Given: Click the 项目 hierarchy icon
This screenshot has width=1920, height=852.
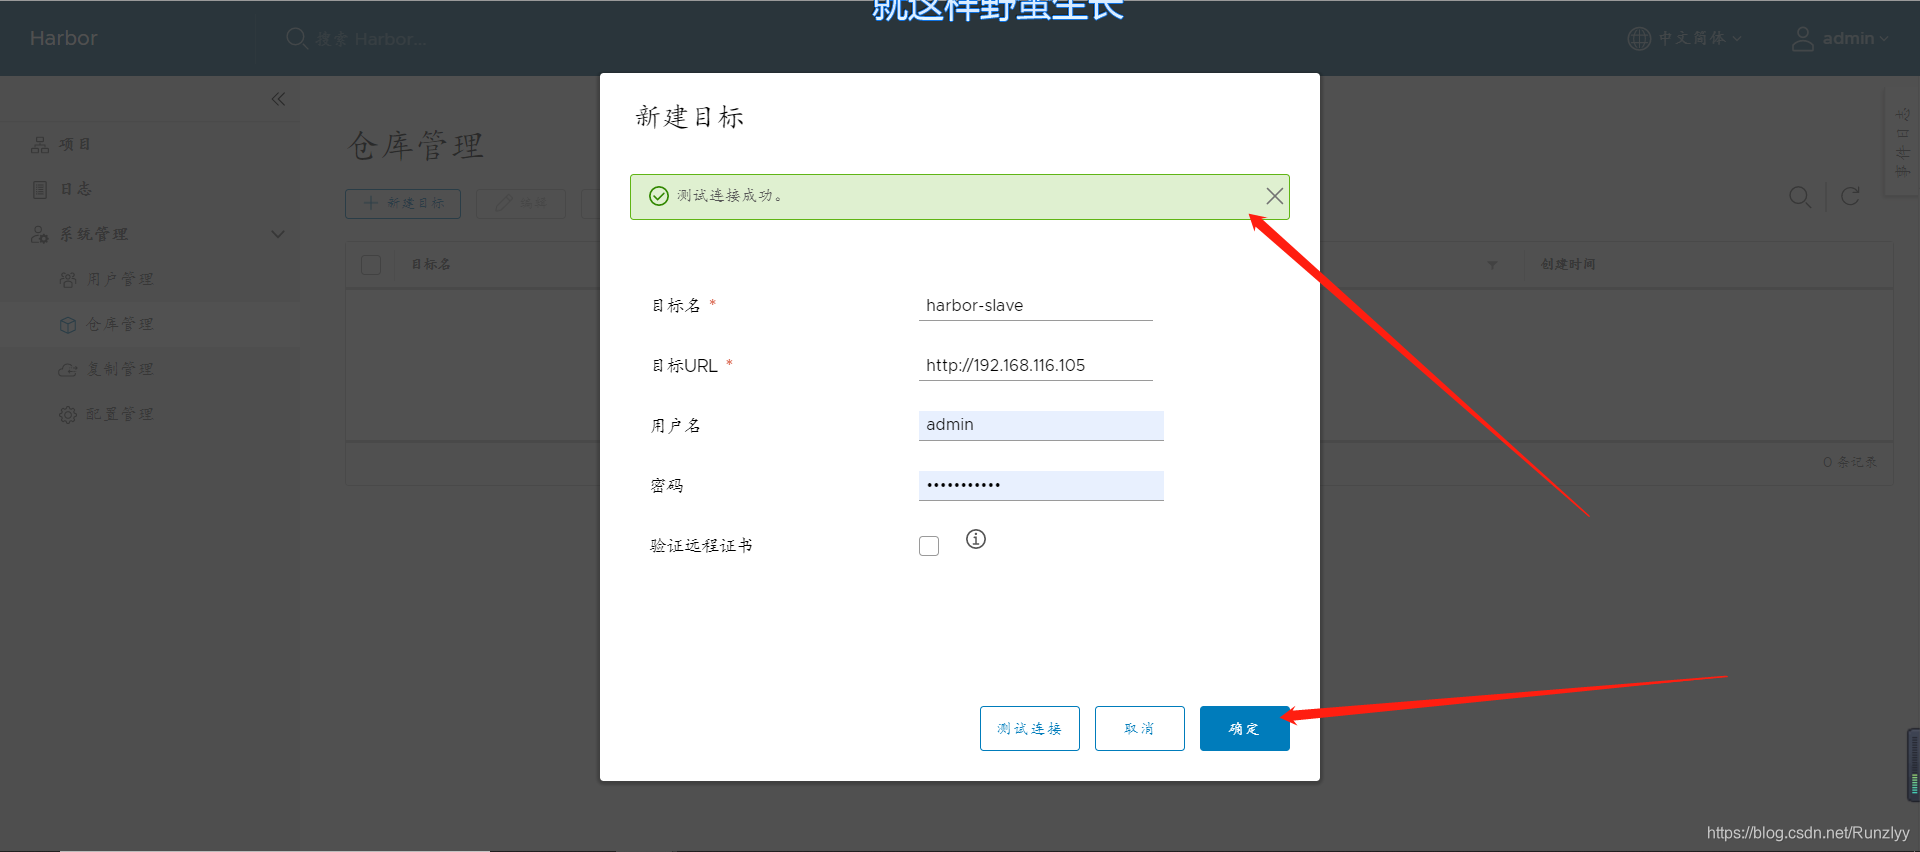Looking at the screenshot, I should [x=40, y=145].
